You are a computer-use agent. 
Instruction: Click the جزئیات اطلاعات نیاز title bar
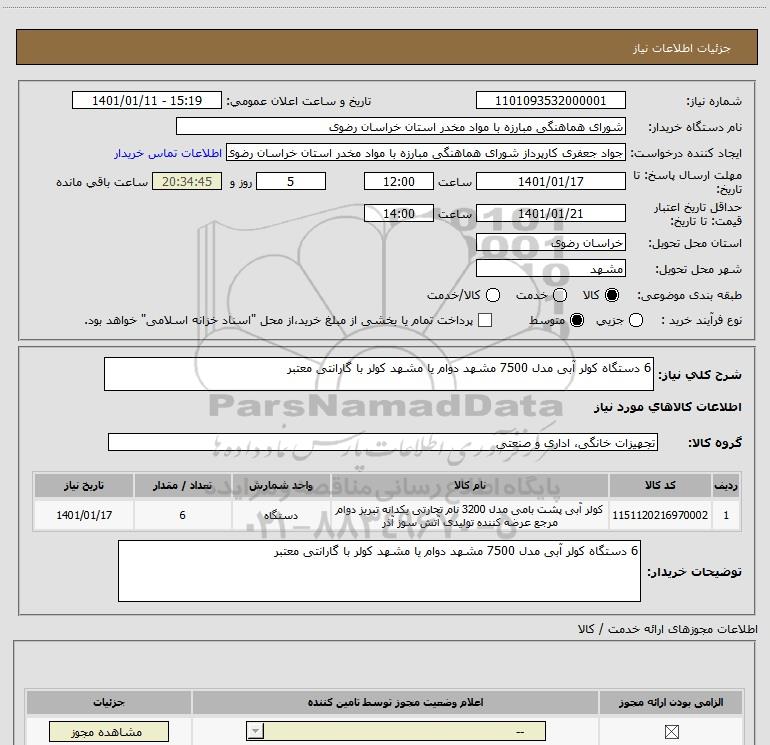(386, 47)
